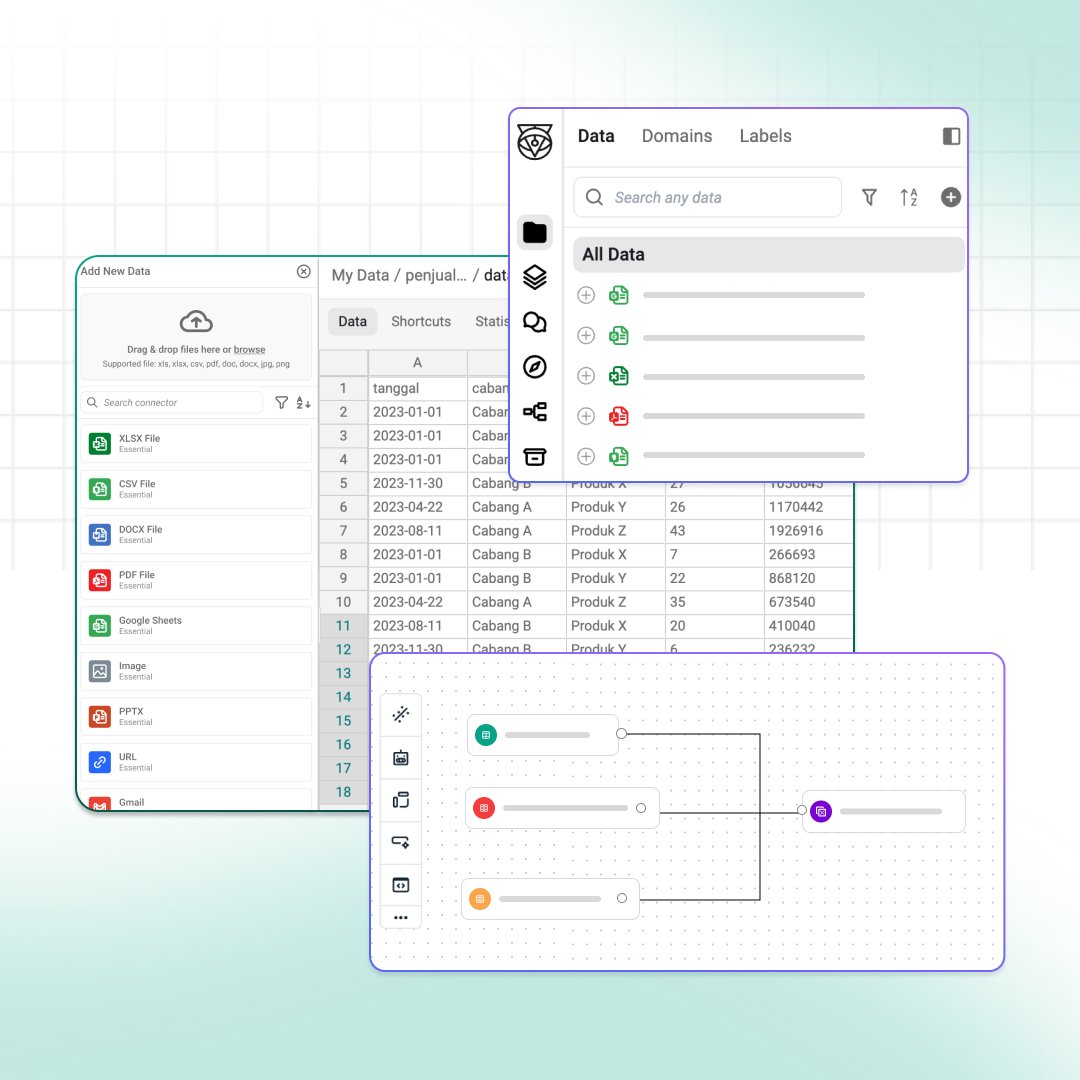This screenshot has height=1080, width=1080.
Task: Select the Google Sheets connector
Action: click(x=196, y=625)
